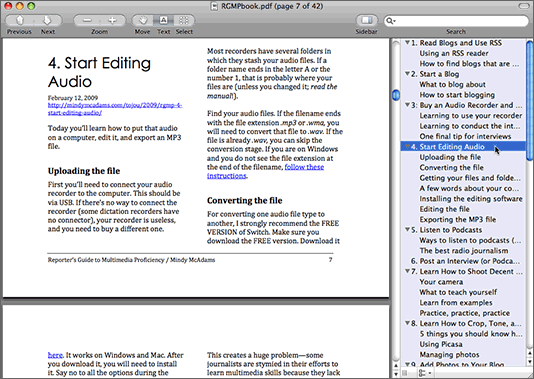
Task: Open '6. Post an Interview (or Podca...'
Action: (465, 261)
